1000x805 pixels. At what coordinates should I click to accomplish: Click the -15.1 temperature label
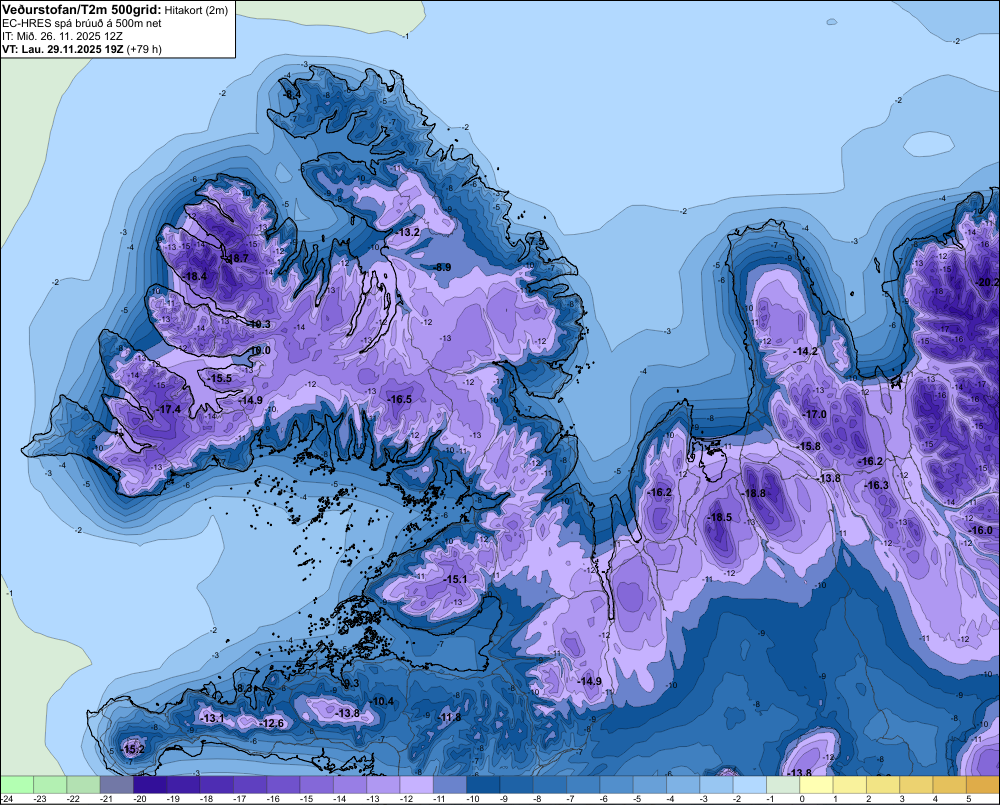[x=455, y=579]
